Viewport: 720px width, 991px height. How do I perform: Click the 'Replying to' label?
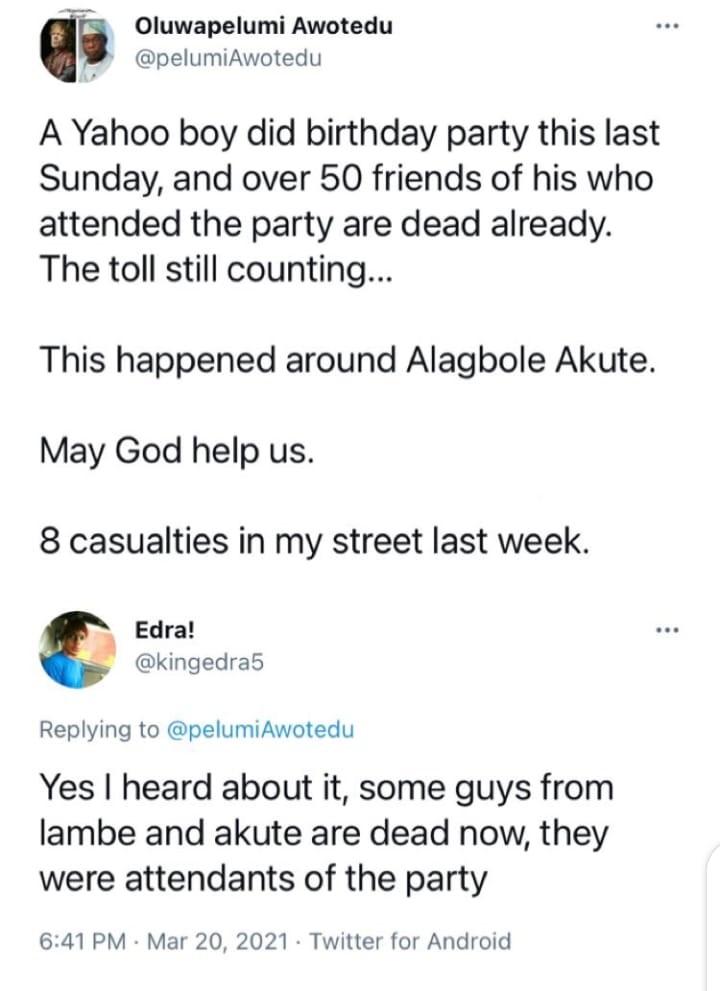pos(98,730)
